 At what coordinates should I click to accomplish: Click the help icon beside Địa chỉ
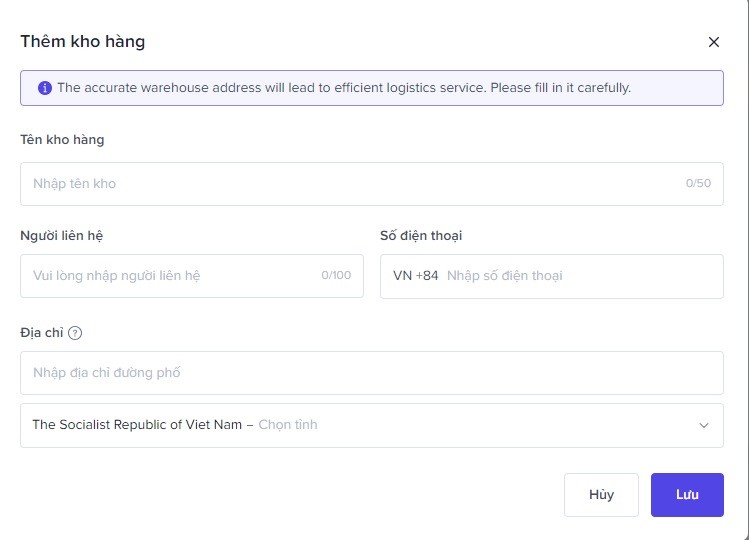click(x=75, y=333)
